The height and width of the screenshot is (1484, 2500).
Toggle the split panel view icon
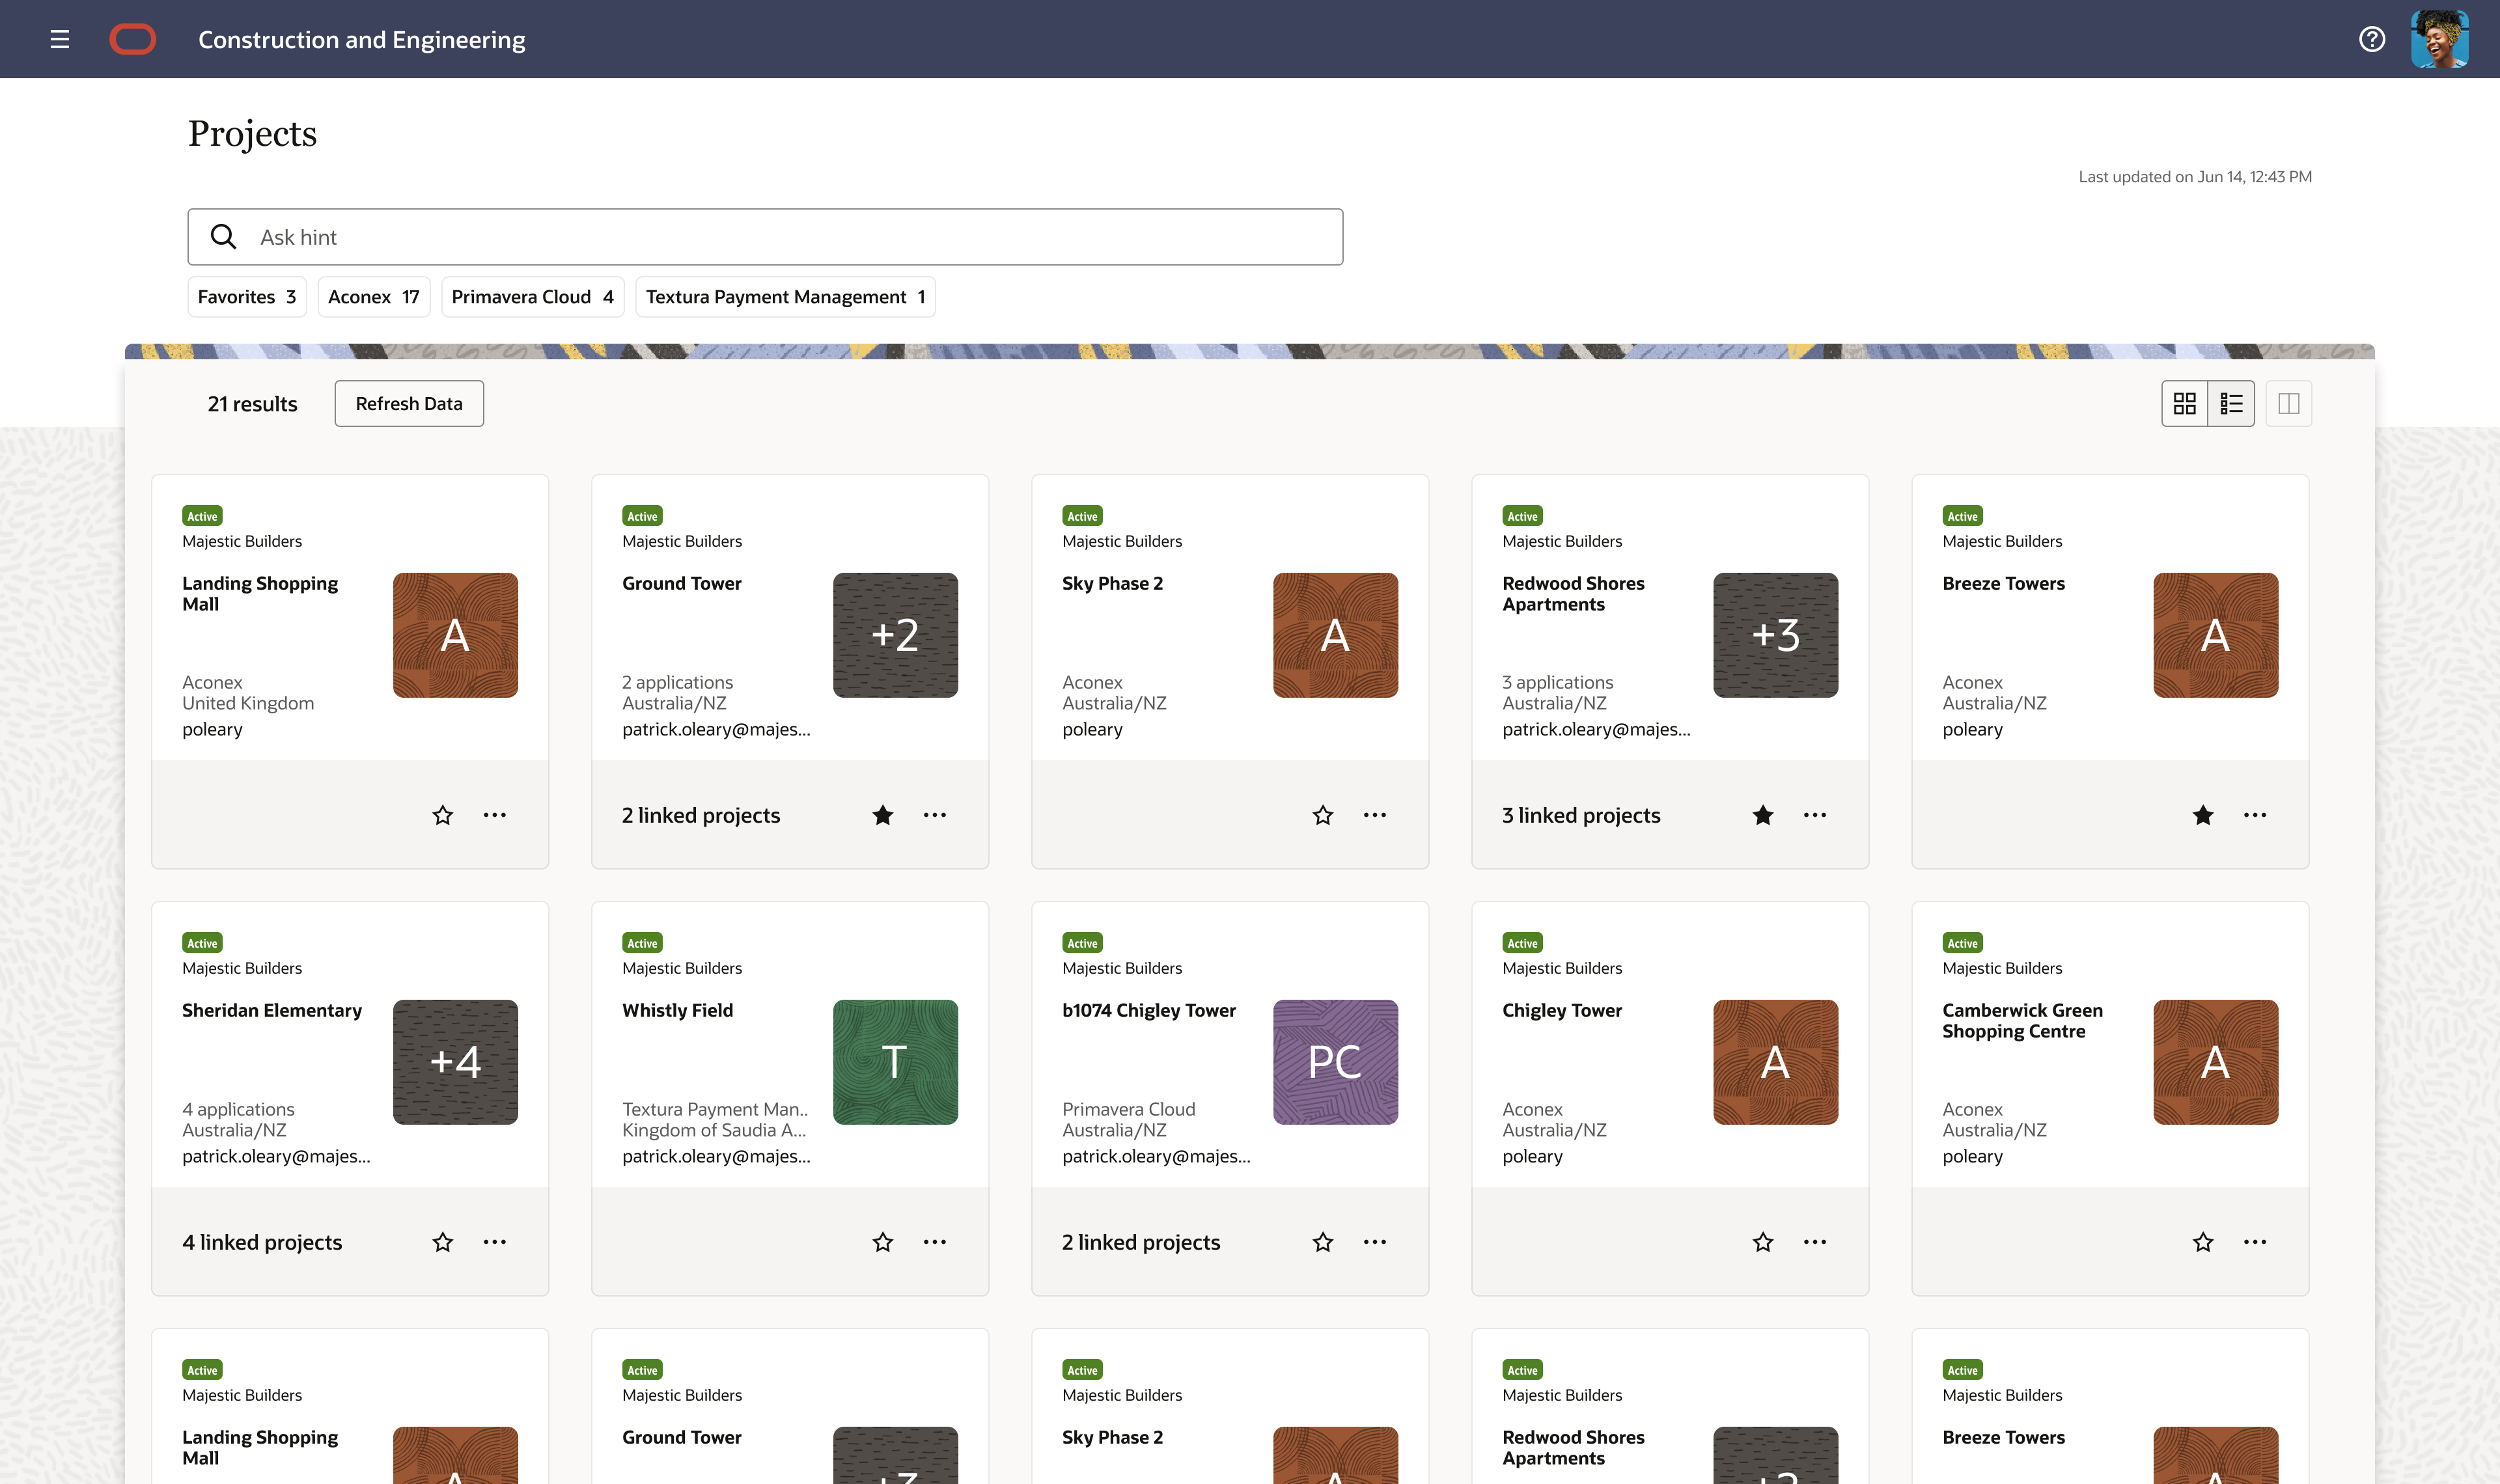tap(2289, 403)
